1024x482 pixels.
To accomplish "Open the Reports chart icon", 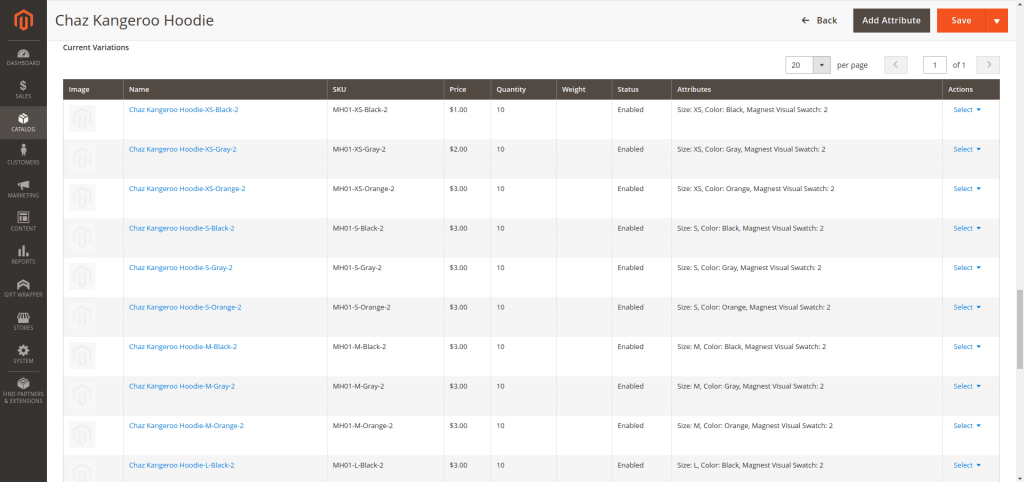I will 23,254.
